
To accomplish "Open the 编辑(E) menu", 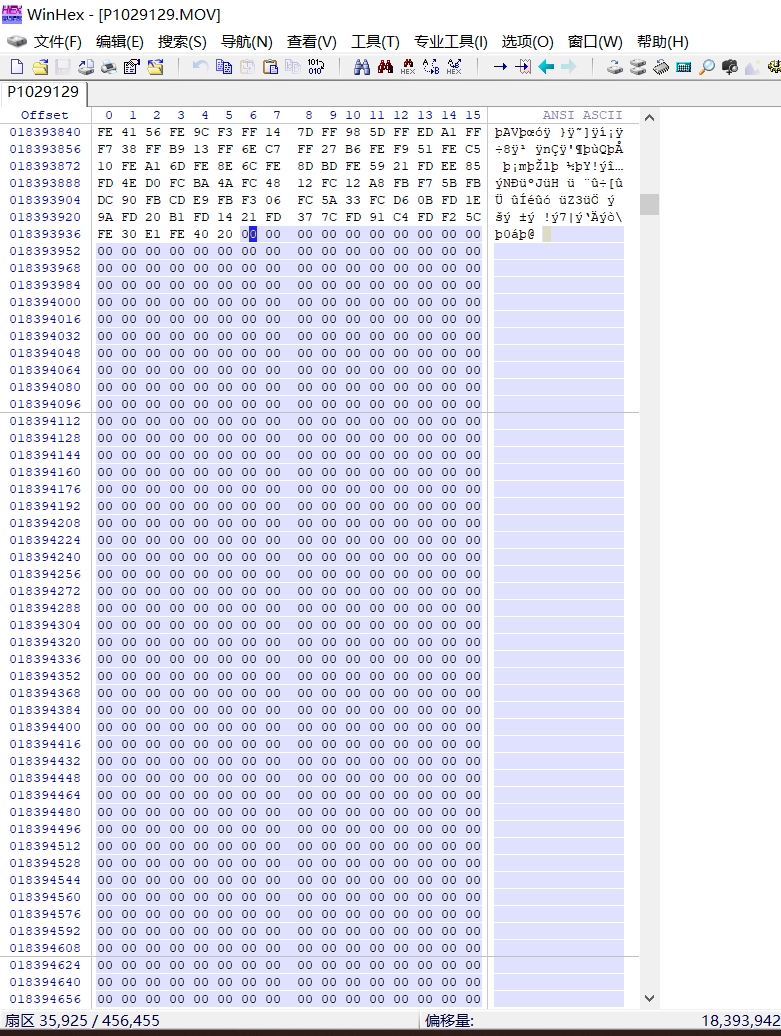I will 120,42.
